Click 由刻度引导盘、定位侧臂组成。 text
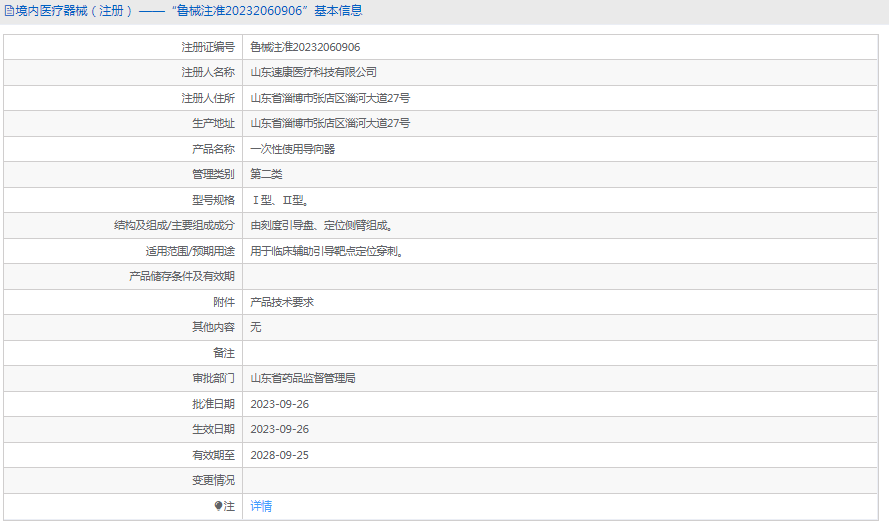The image size is (889, 527). click(x=322, y=225)
